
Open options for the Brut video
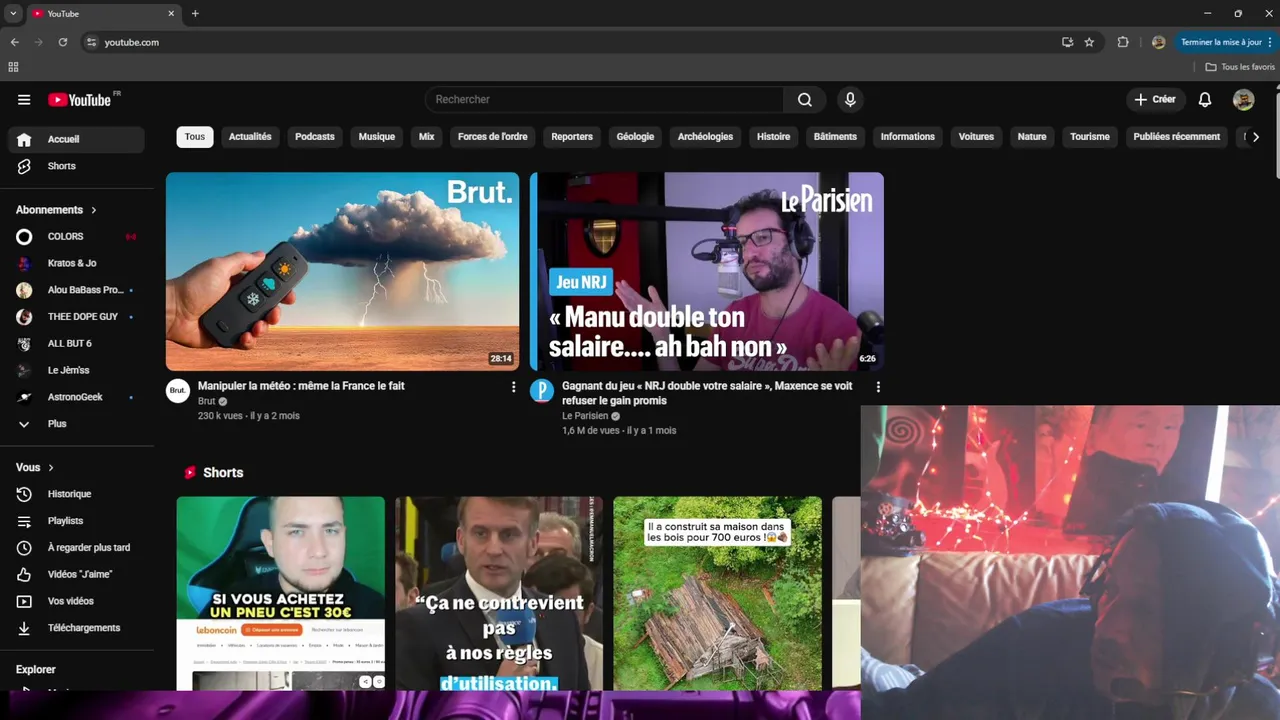click(x=514, y=387)
